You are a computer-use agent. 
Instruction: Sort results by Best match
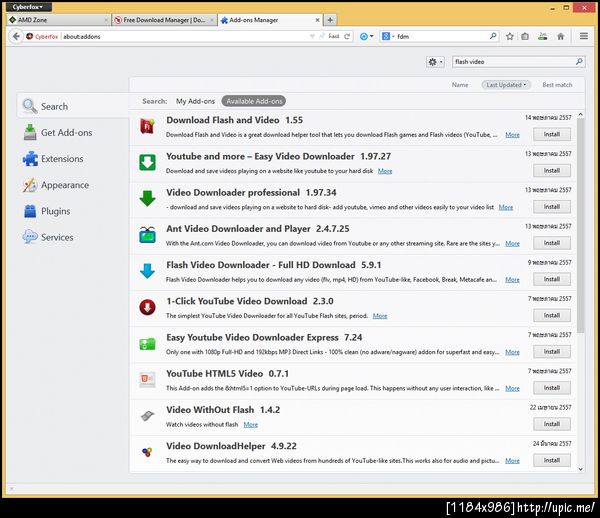pos(557,85)
